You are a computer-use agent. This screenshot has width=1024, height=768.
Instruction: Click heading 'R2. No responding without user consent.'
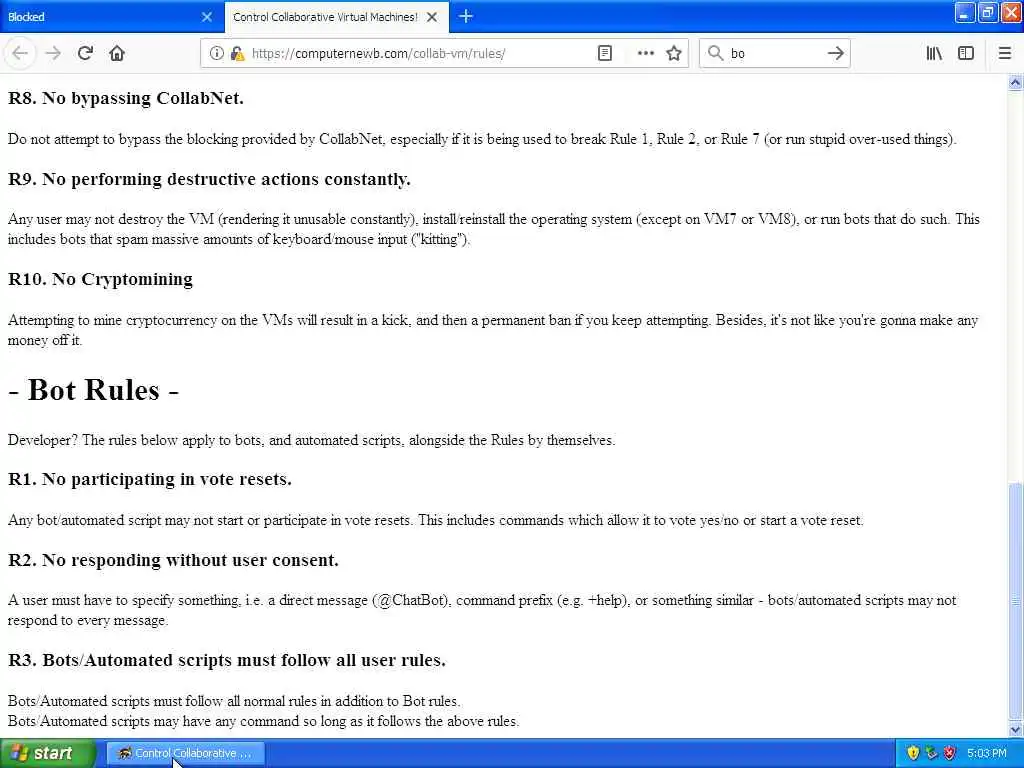(173, 560)
